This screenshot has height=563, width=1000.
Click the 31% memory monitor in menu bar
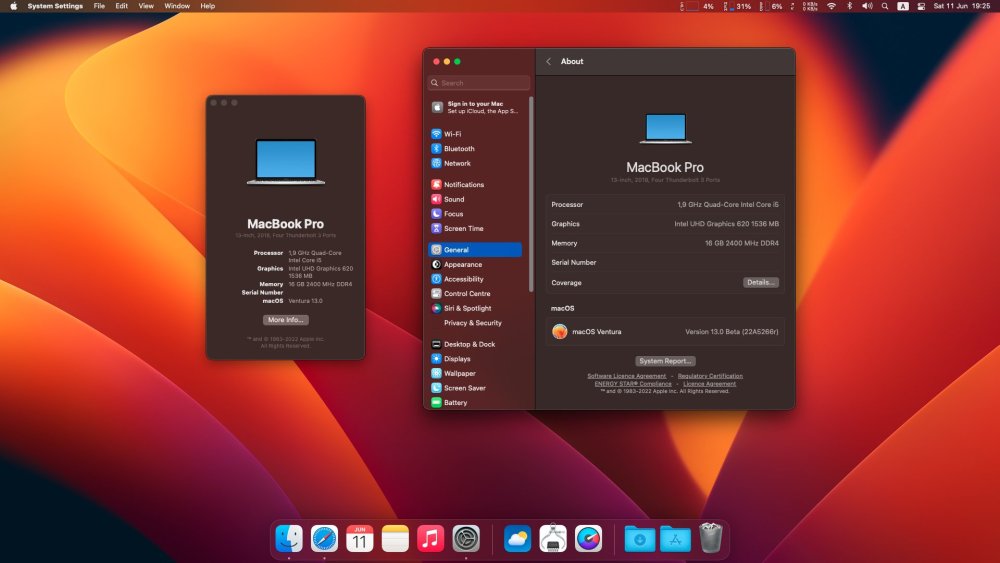(737, 6)
